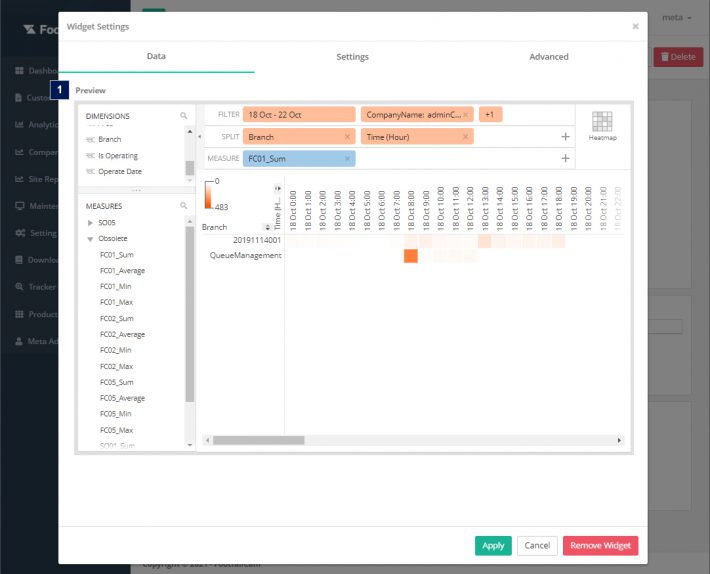The image size is (710, 574).
Task: Select the FC02_Min measure
Action: point(115,350)
